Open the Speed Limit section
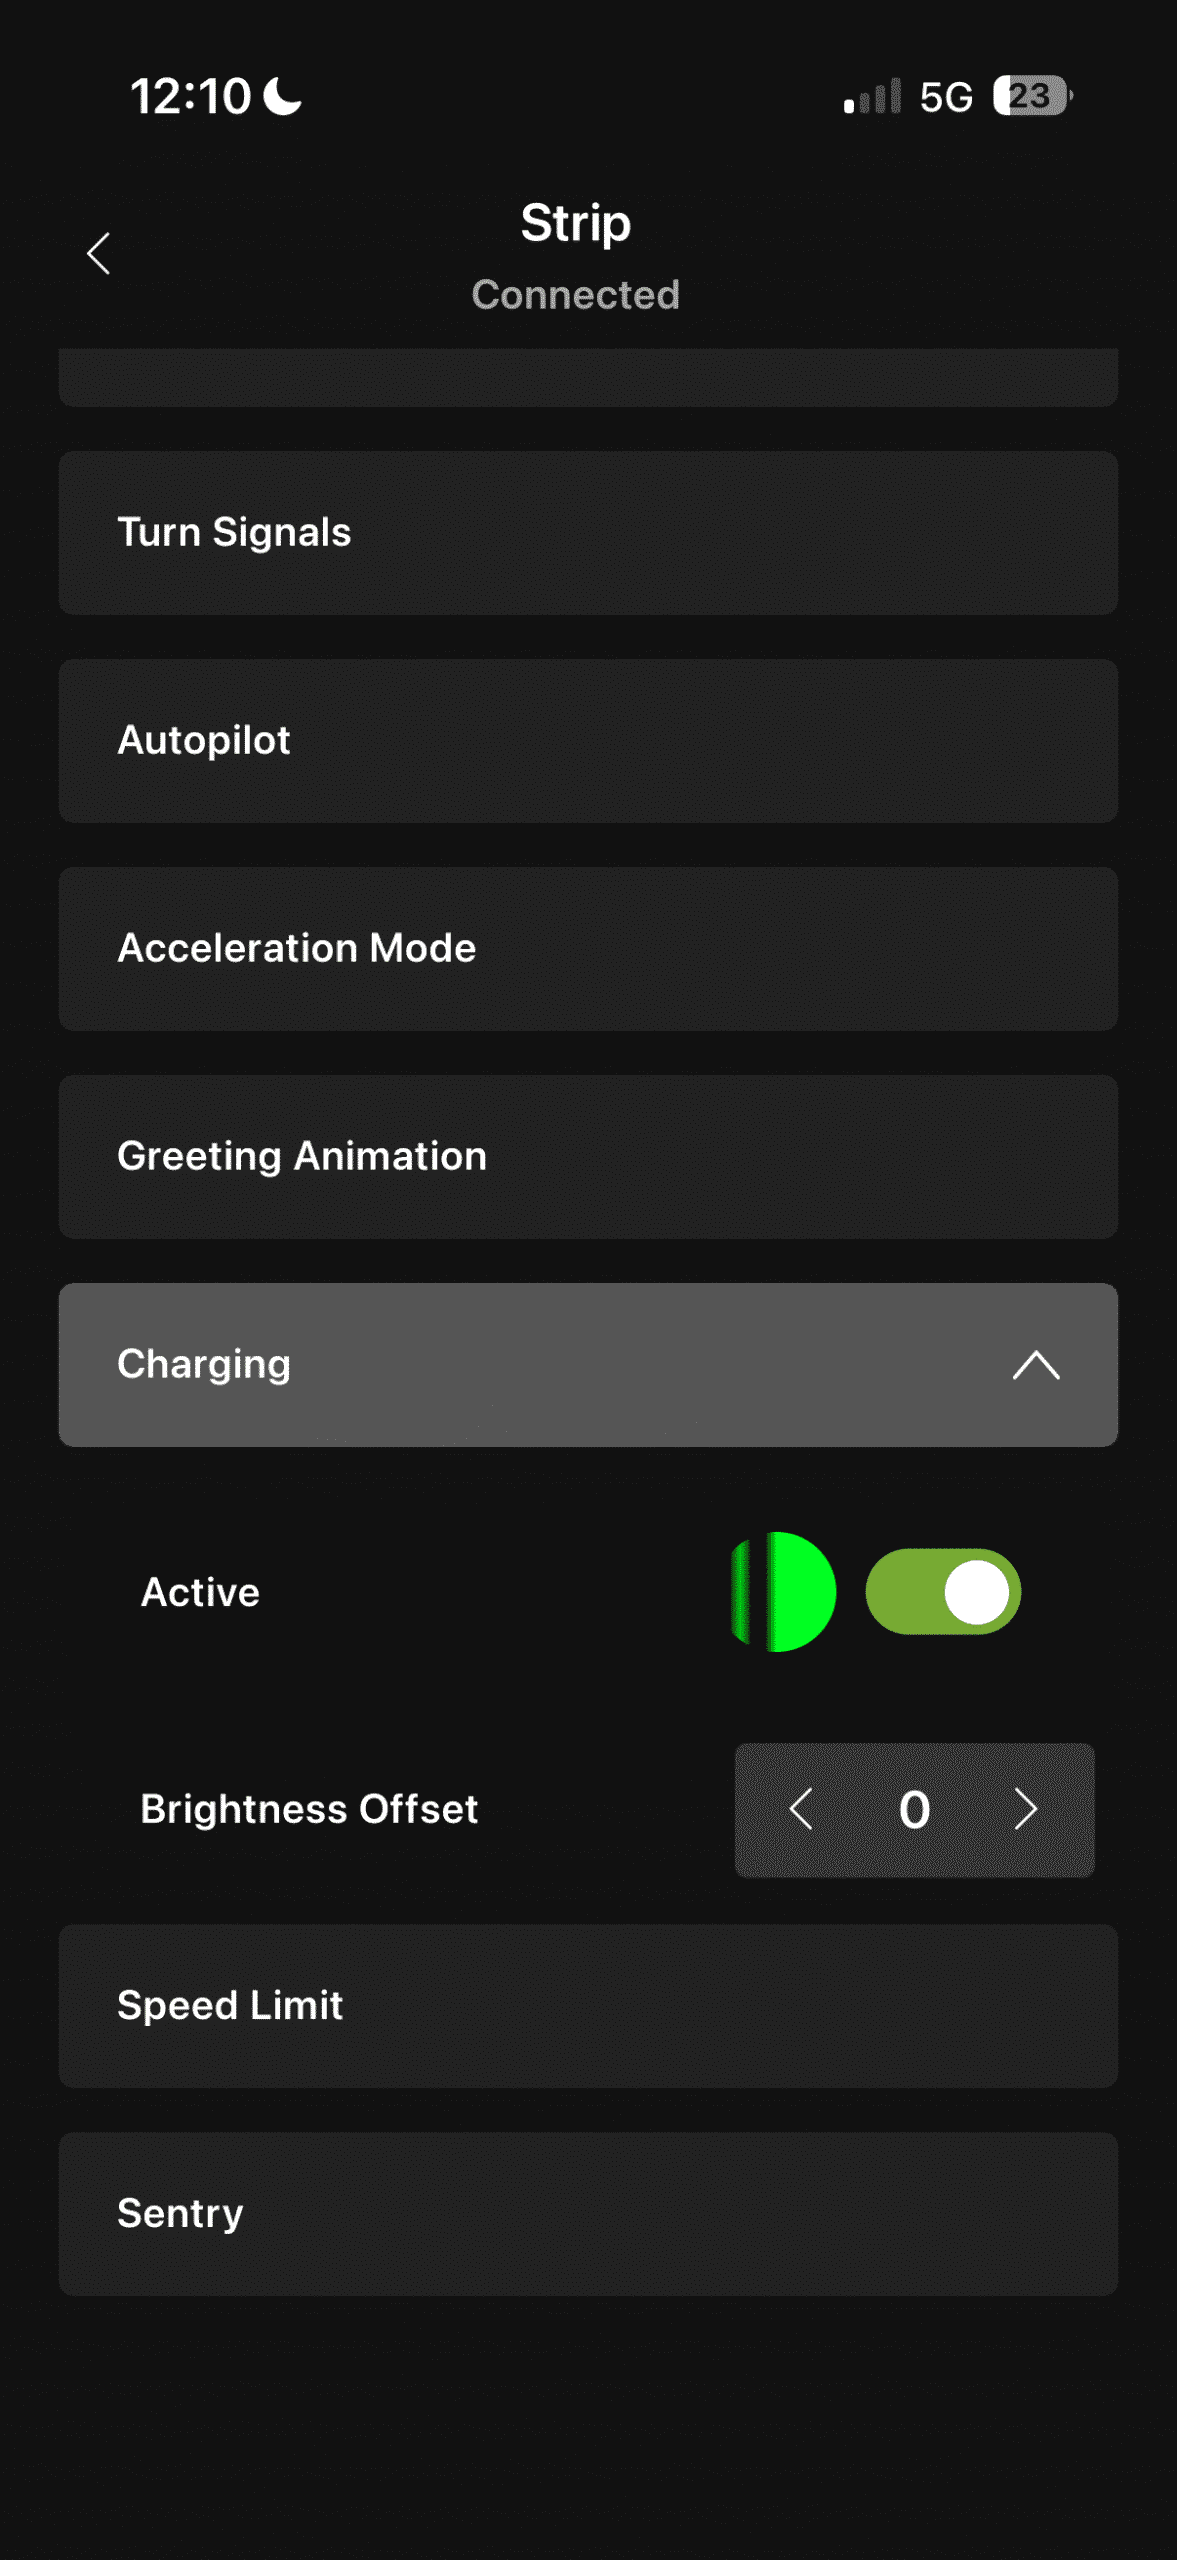This screenshot has height=2560, width=1177. pos(588,2006)
